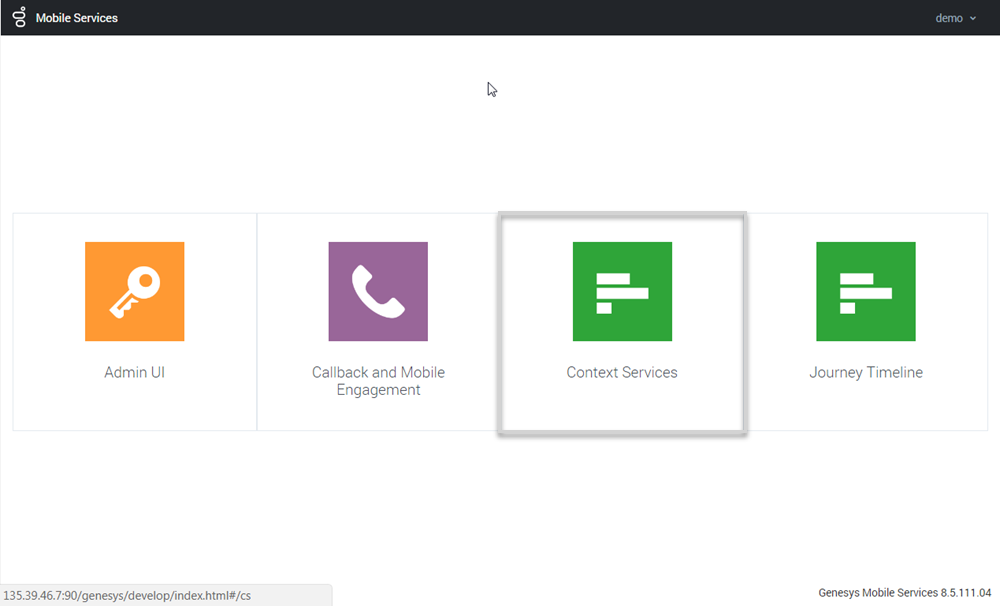Screen dimensions: 1000x606
Task: Click Callback and Mobile Engagement label
Action: 378,381
